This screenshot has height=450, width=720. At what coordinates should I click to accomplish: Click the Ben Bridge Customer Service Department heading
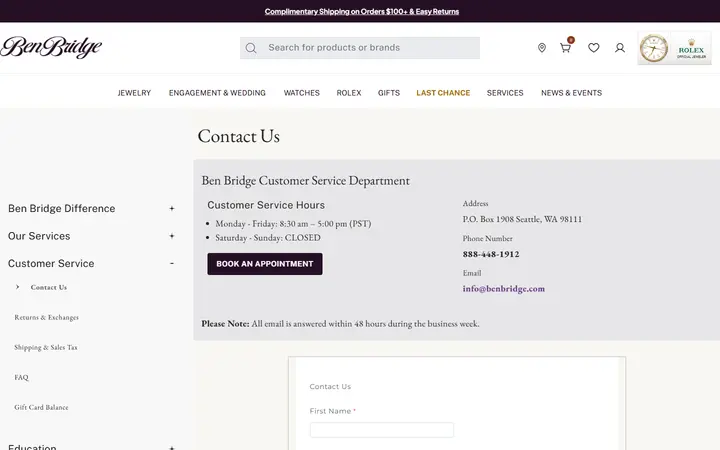[x=305, y=180]
